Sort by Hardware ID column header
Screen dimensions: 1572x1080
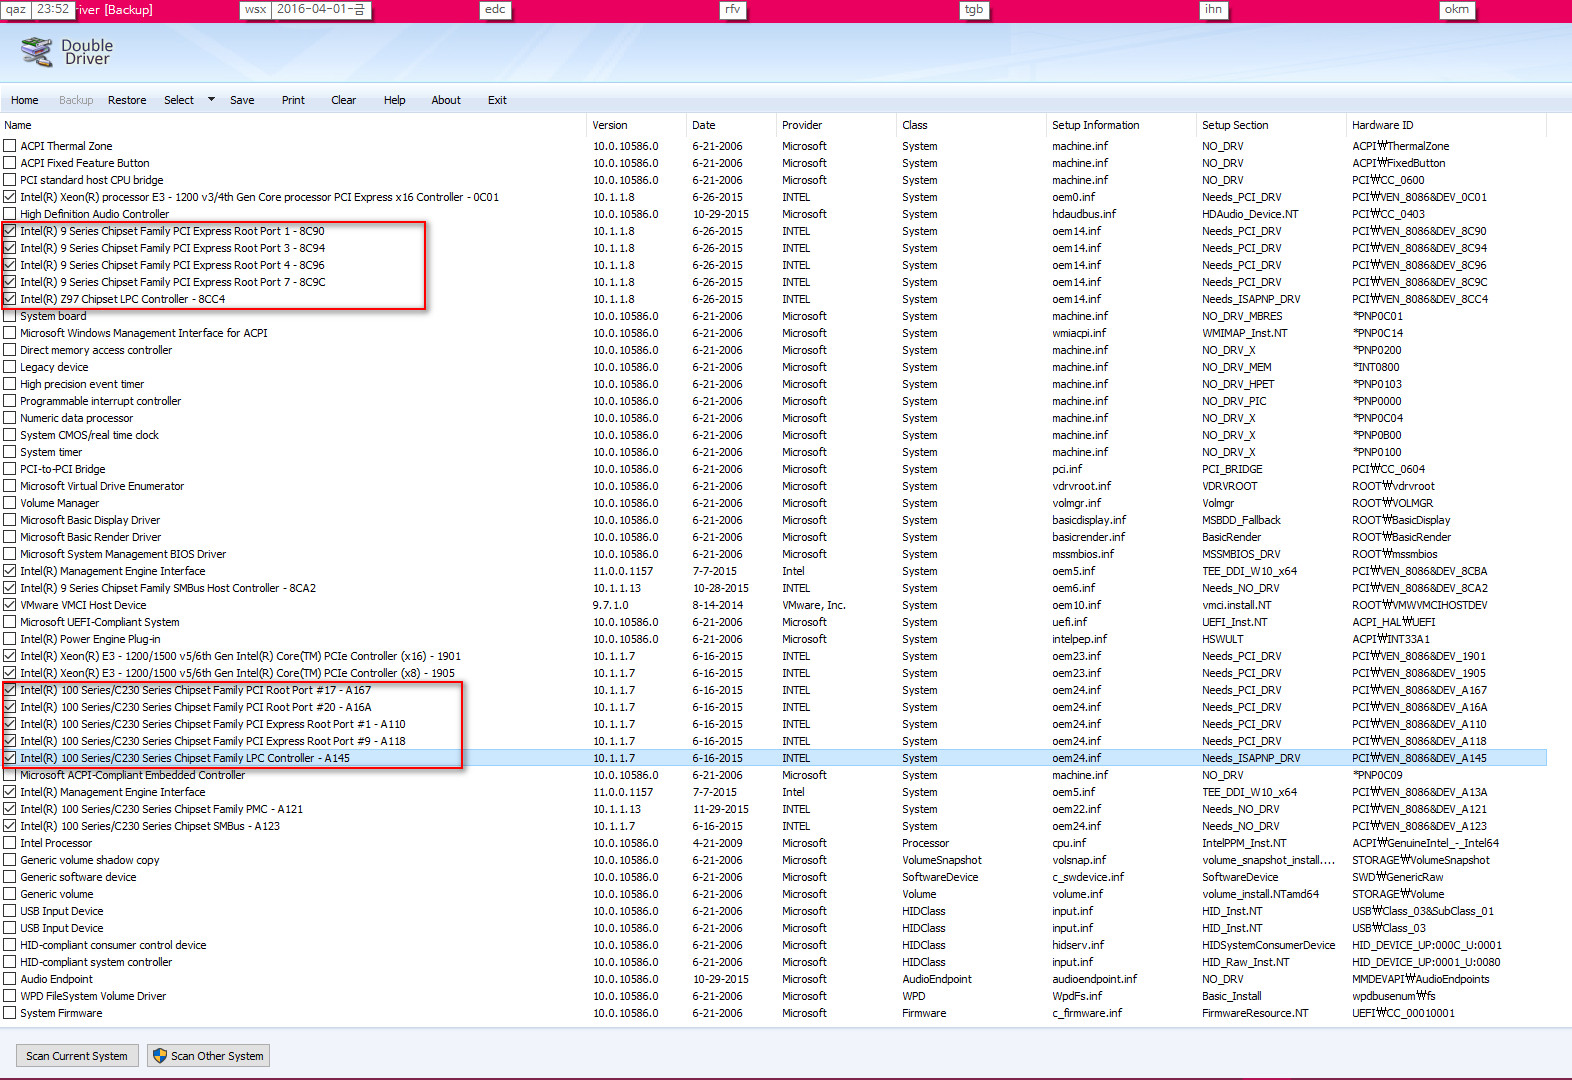click(1446, 125)
